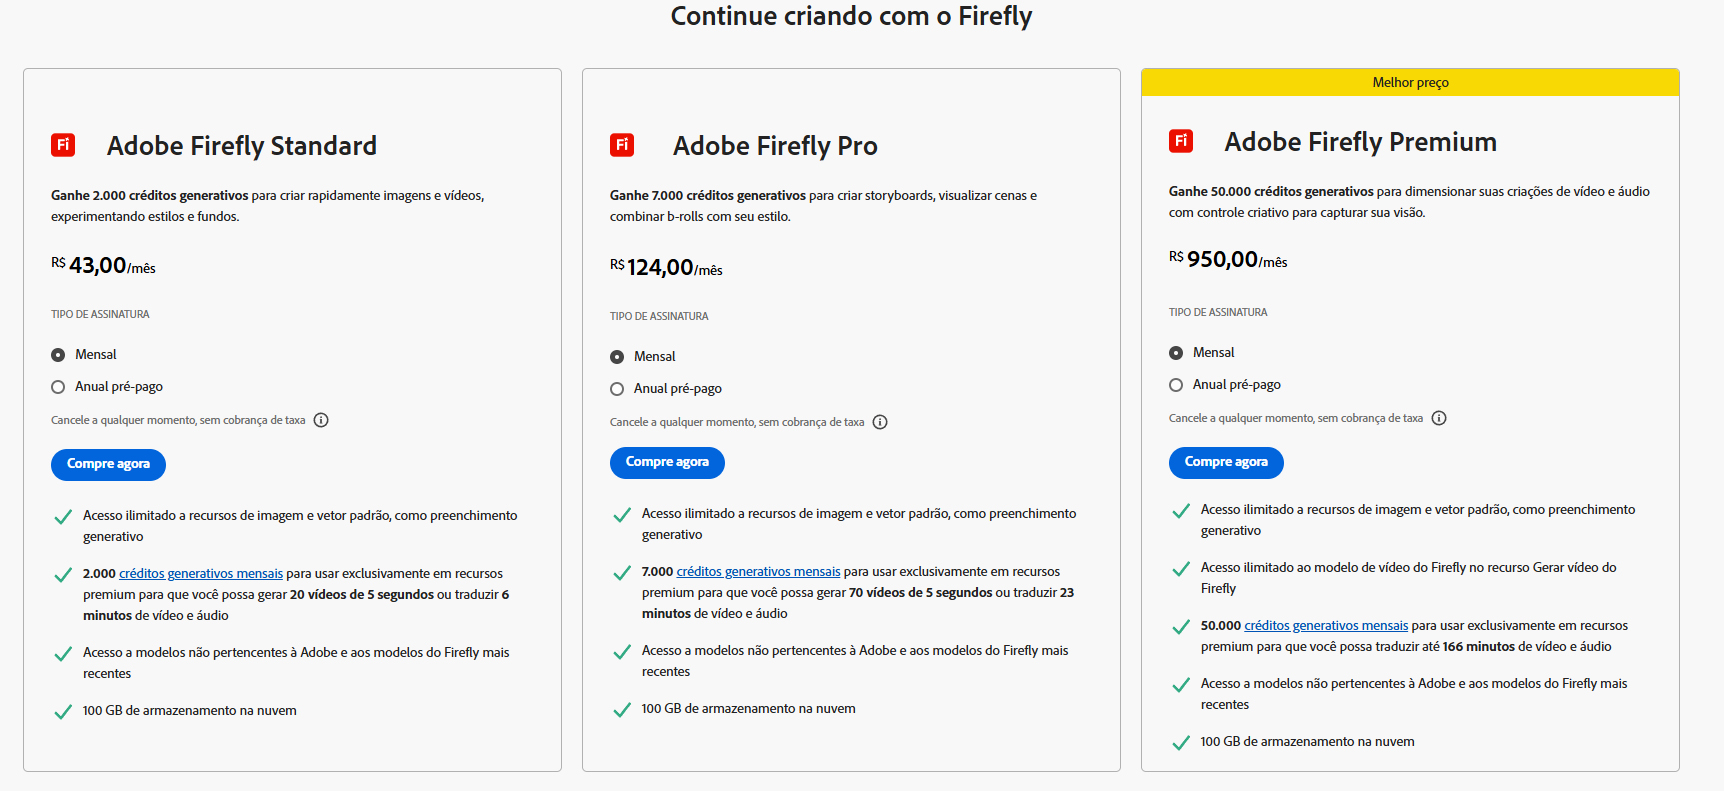Click the Firefly Standard logo icon

point(63,145)
